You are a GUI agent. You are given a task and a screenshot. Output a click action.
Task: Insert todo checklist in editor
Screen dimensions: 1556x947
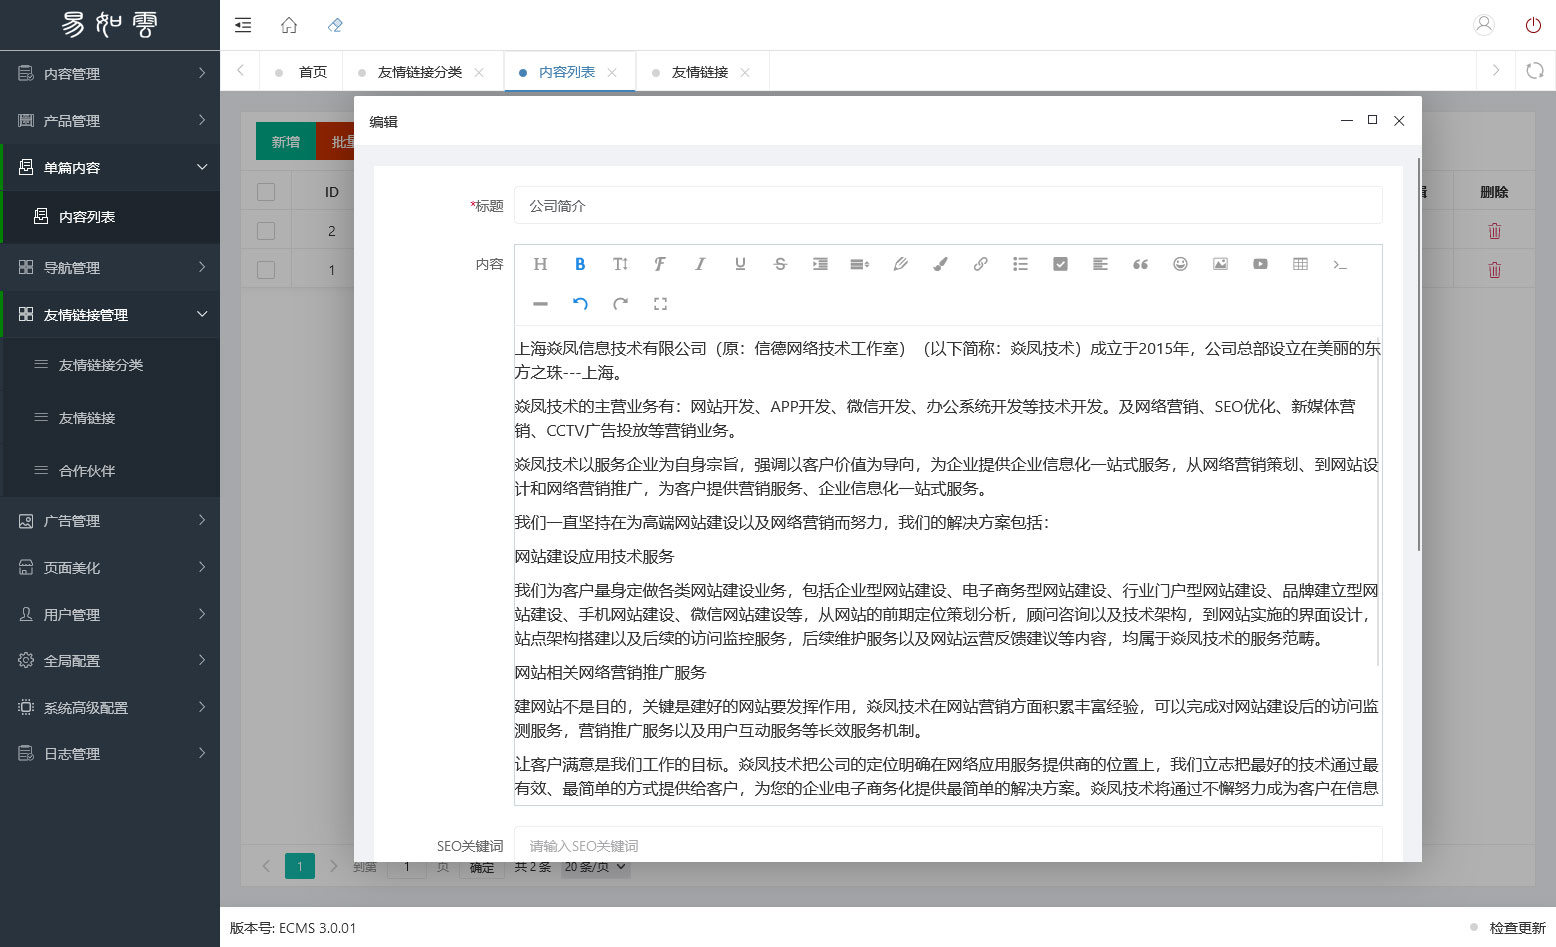pos(1060,264)
